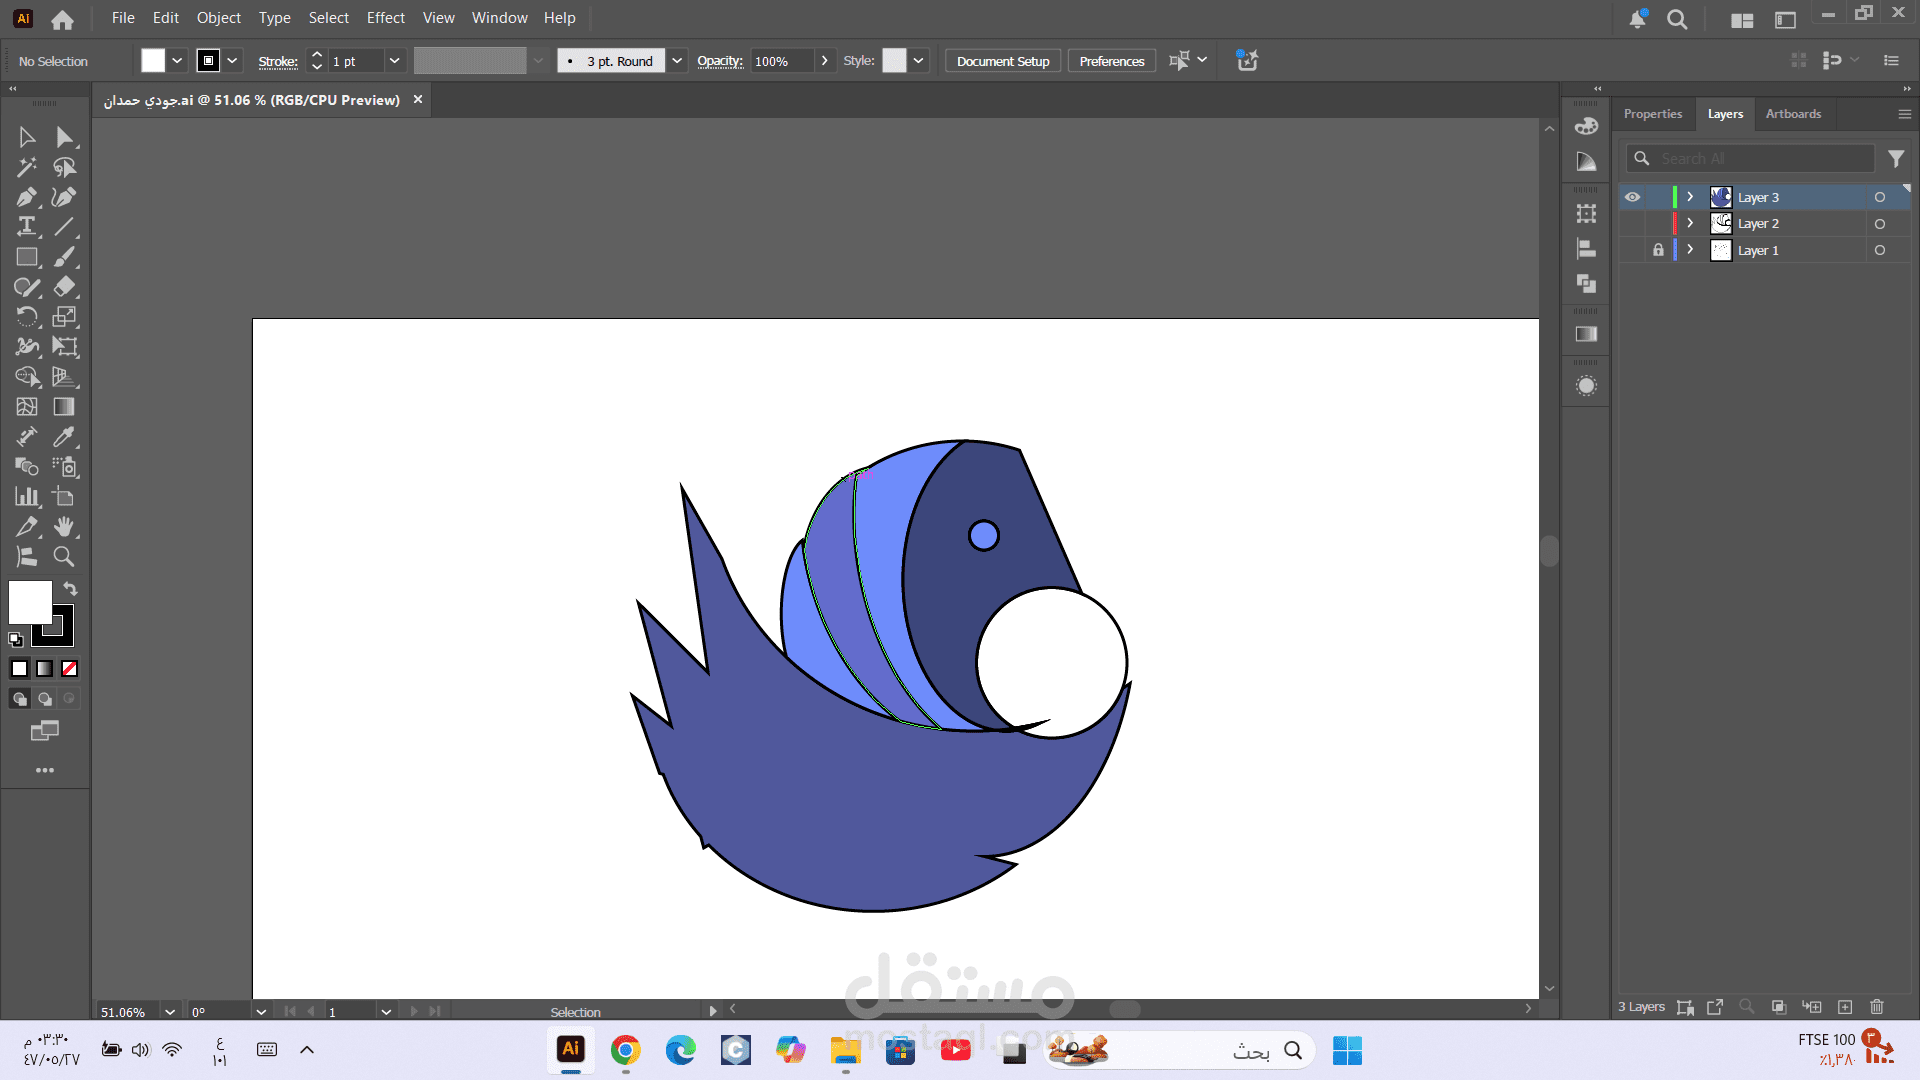Select the Rotate tool
Viewport: 1920px width, 1080px height.
[x=27, y=317]
